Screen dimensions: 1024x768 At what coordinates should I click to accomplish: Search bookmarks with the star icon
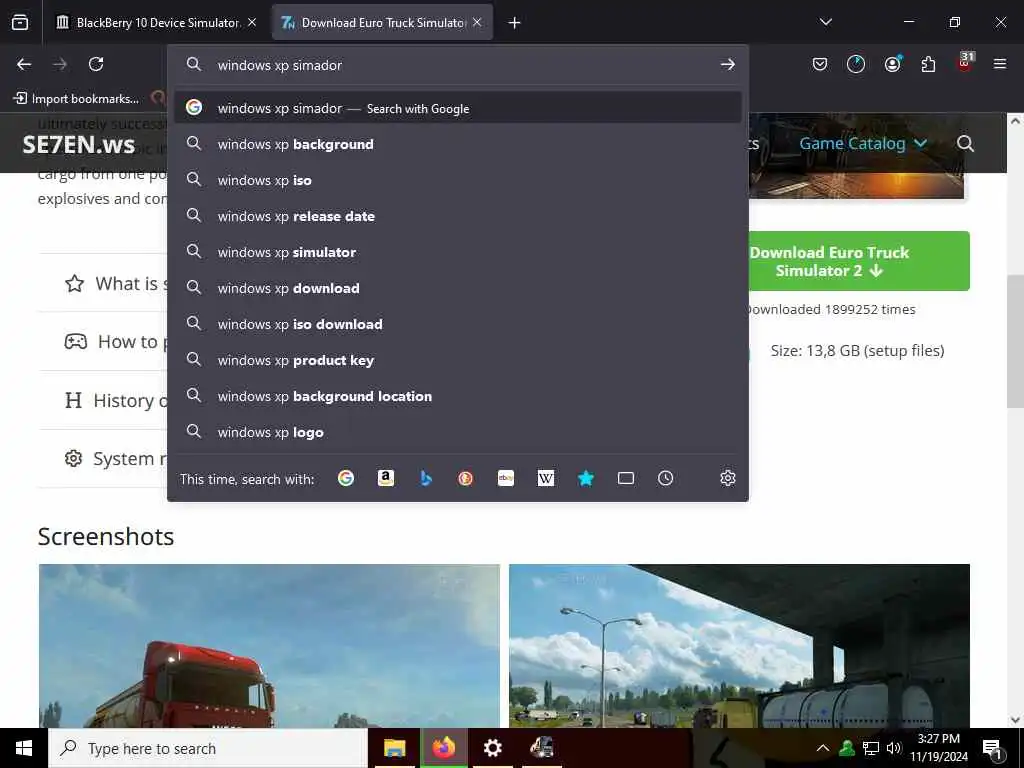[x=586, y=478]
